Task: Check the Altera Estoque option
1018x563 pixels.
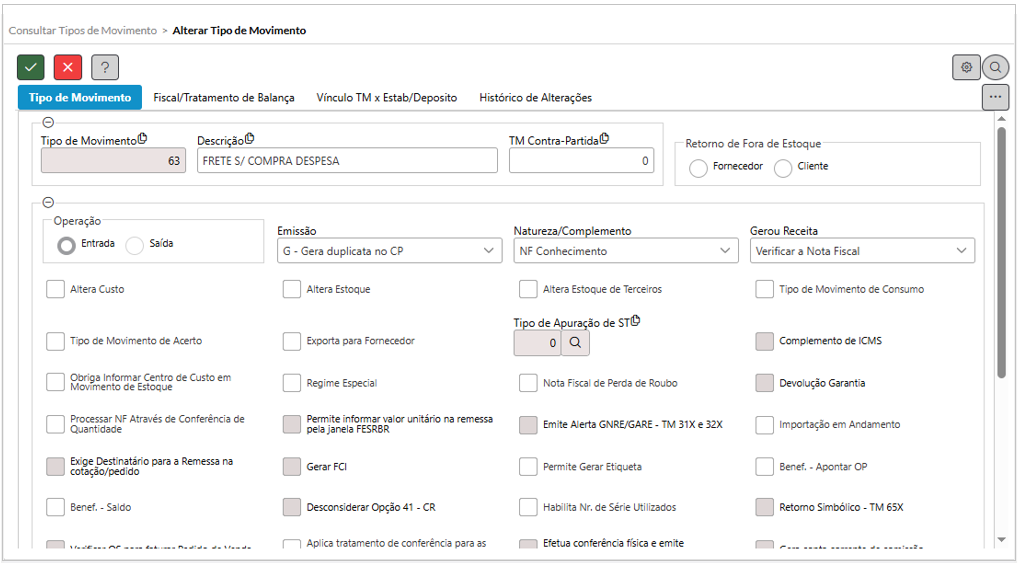Action: [291, 289]
